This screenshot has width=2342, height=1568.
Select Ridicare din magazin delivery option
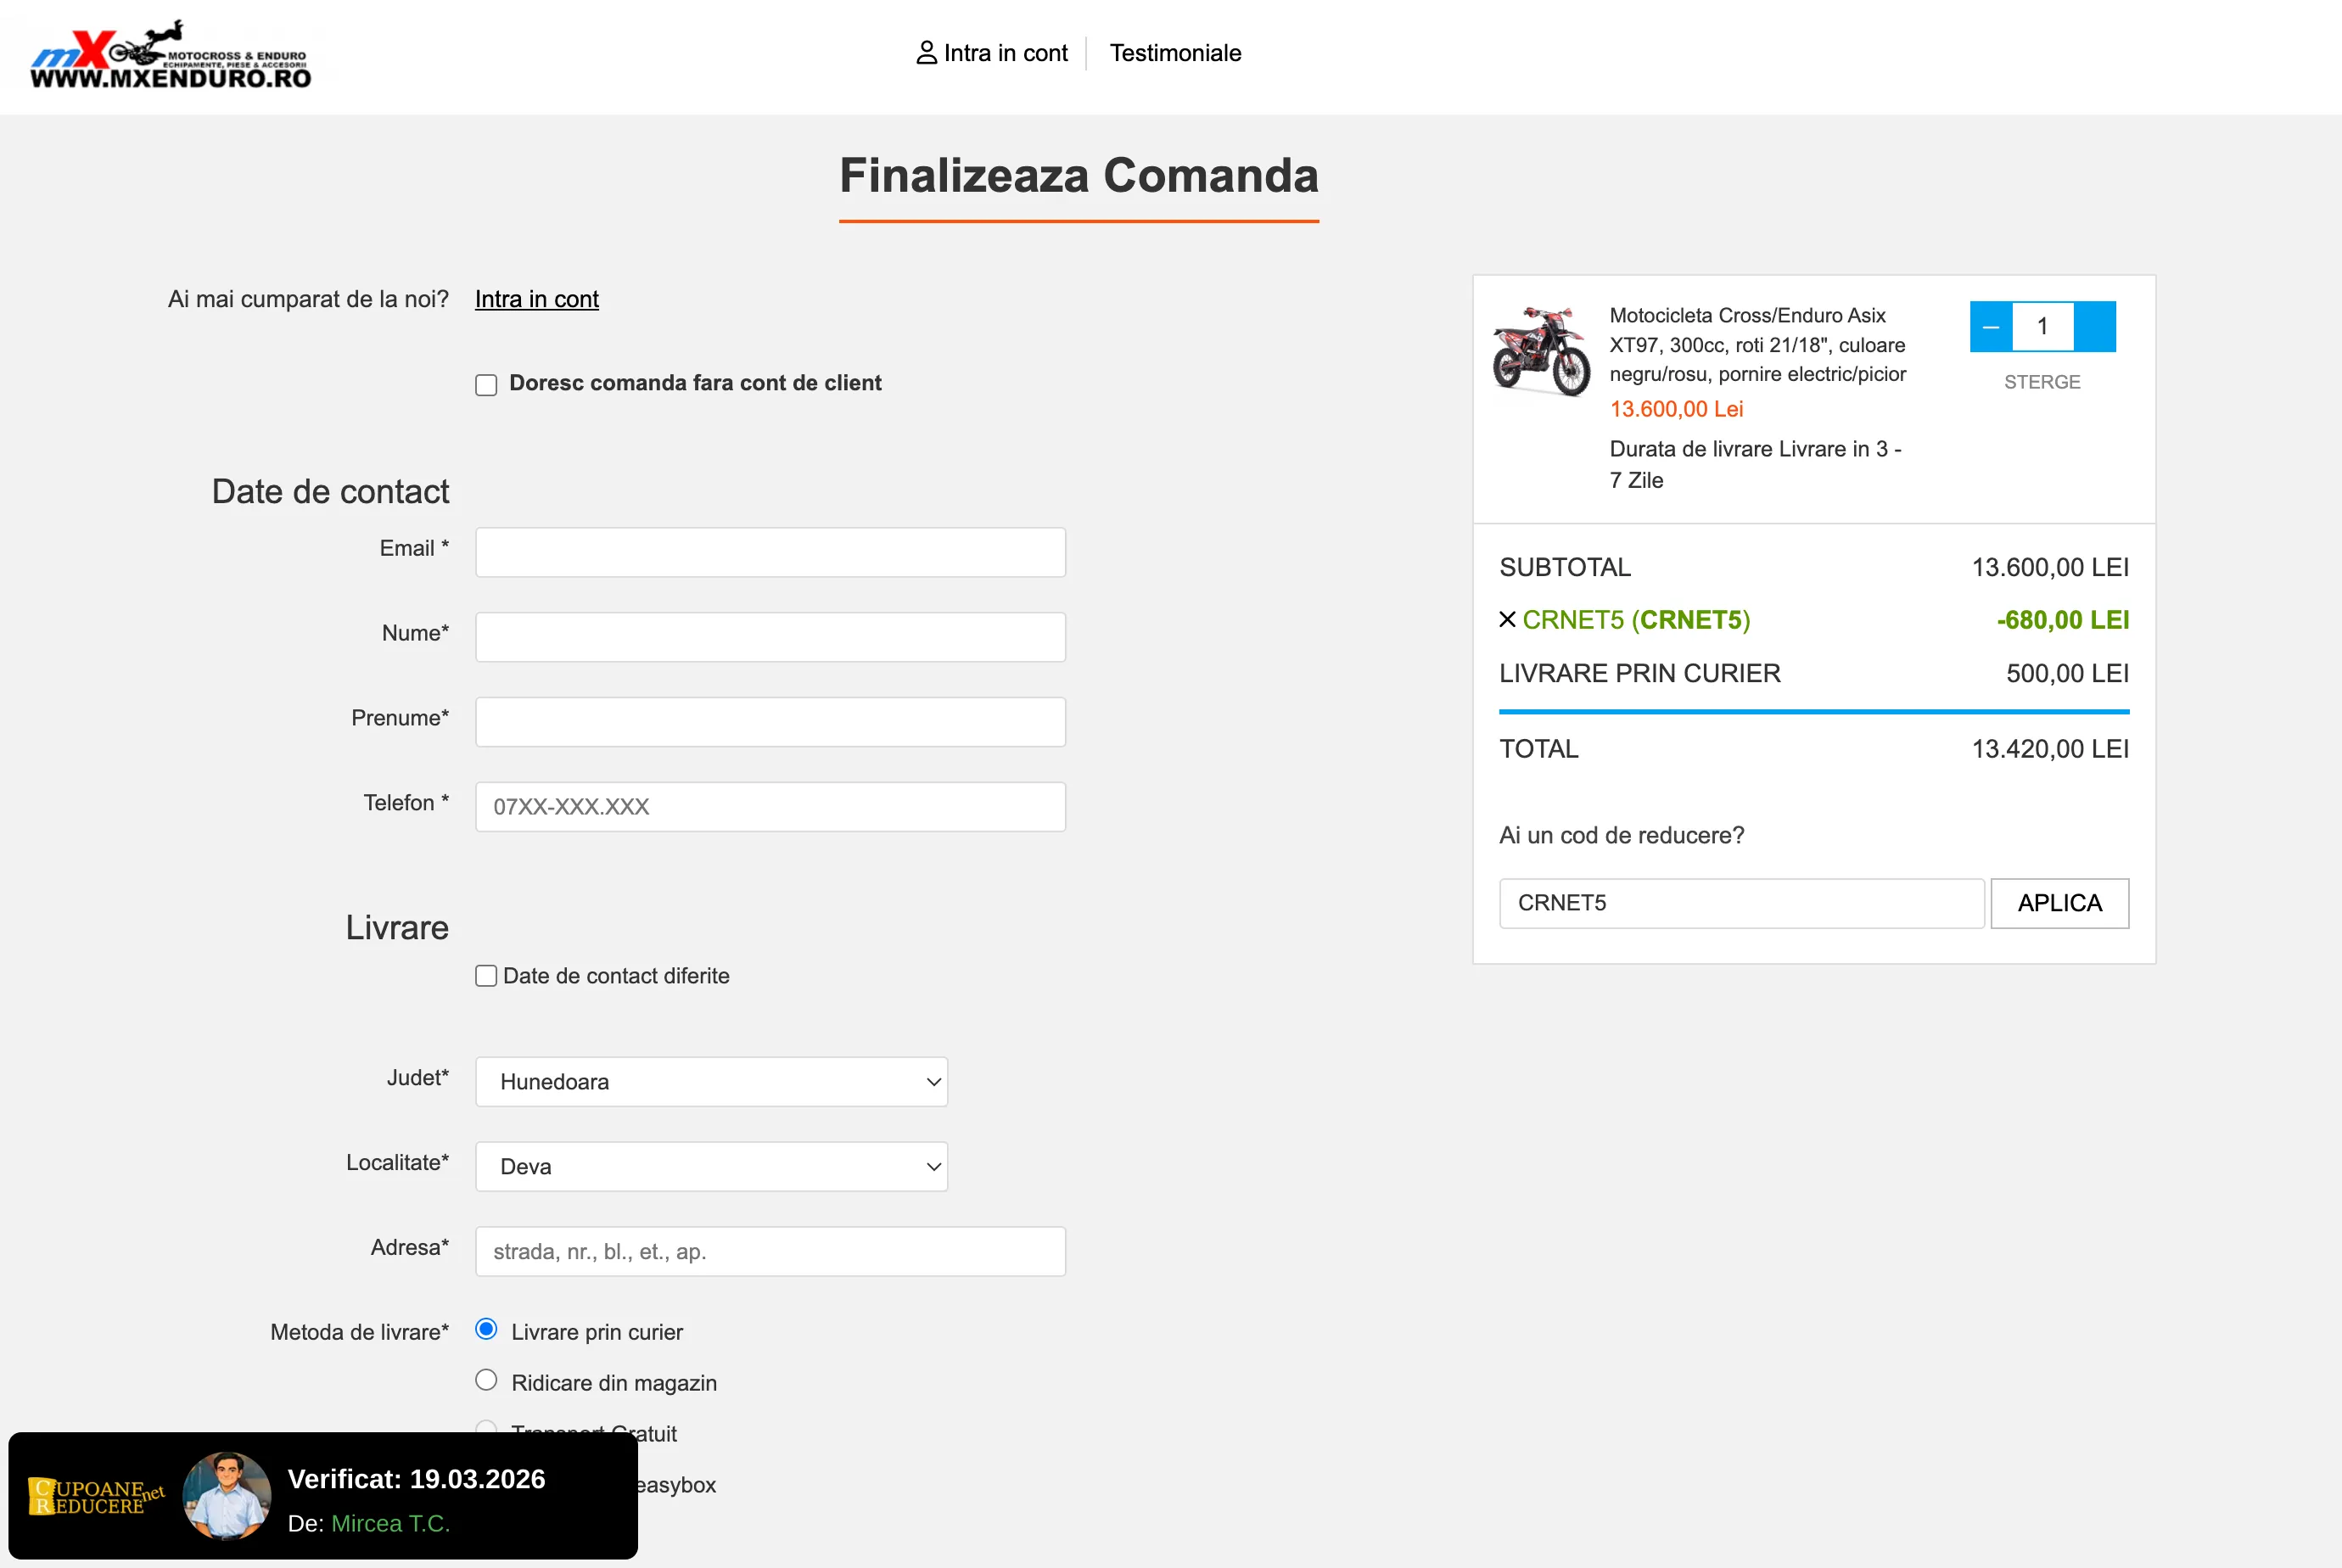click(486, 1381)
